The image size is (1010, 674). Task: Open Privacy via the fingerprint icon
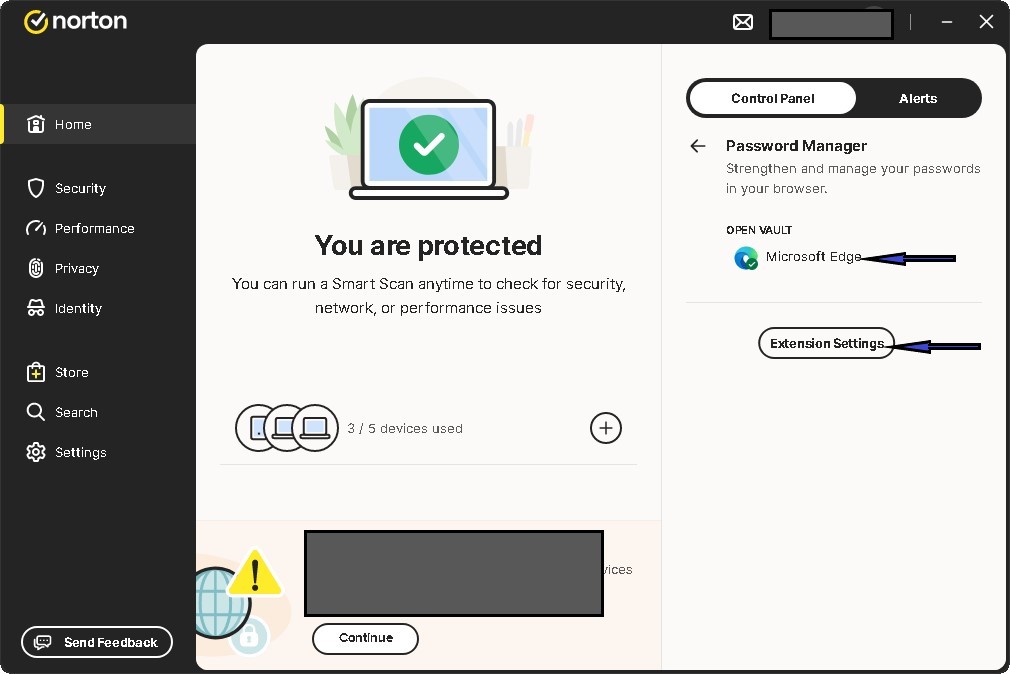coord(36,268)
